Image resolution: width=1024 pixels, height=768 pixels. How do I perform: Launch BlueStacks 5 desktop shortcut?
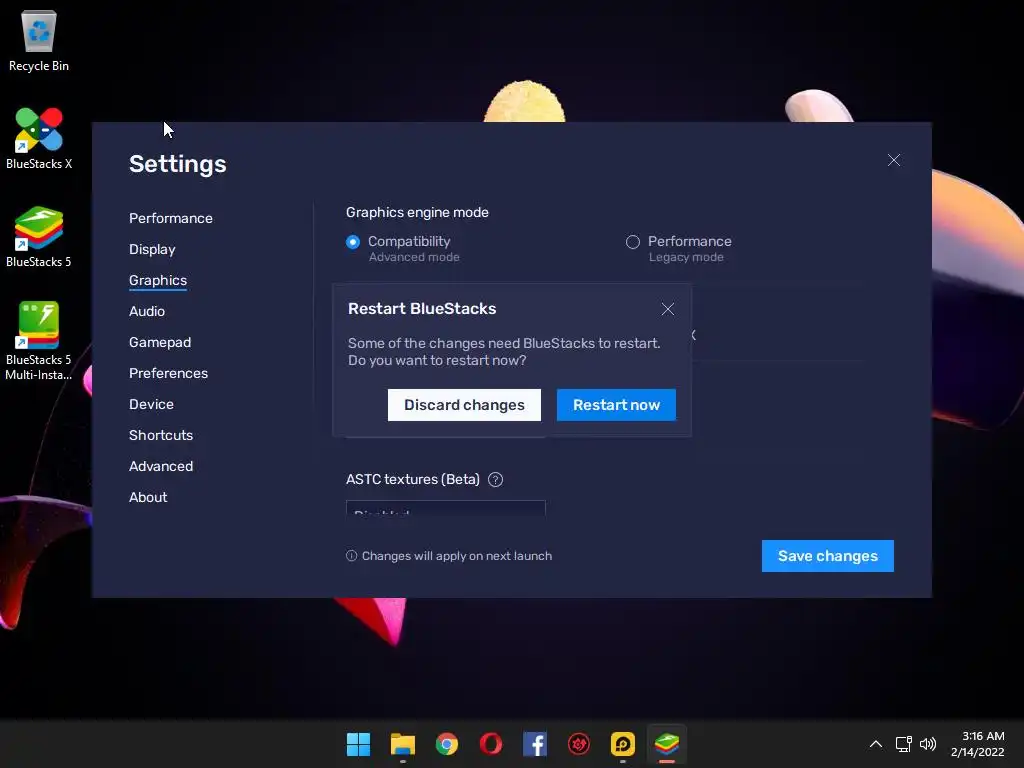point(39,236)
